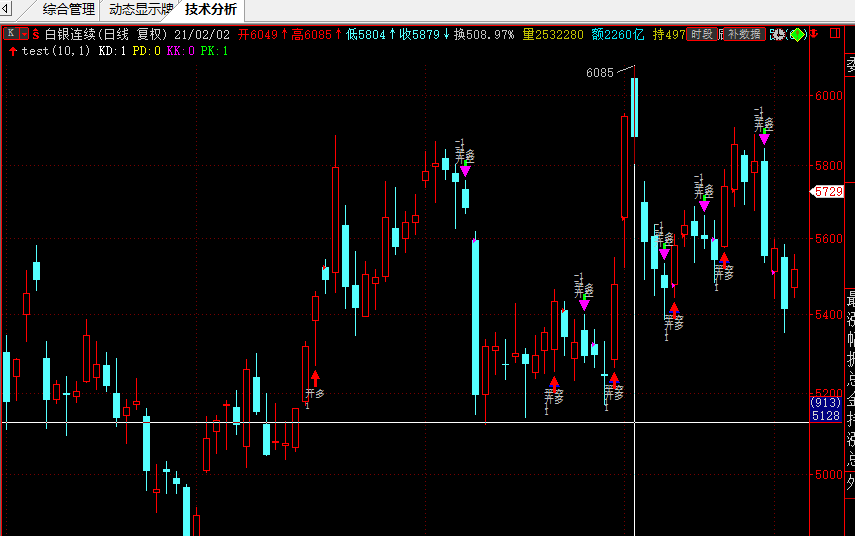Viewport: 855px width, 536px height.
Task: Click the 补数据 button
Action: [x=744, y=34]
